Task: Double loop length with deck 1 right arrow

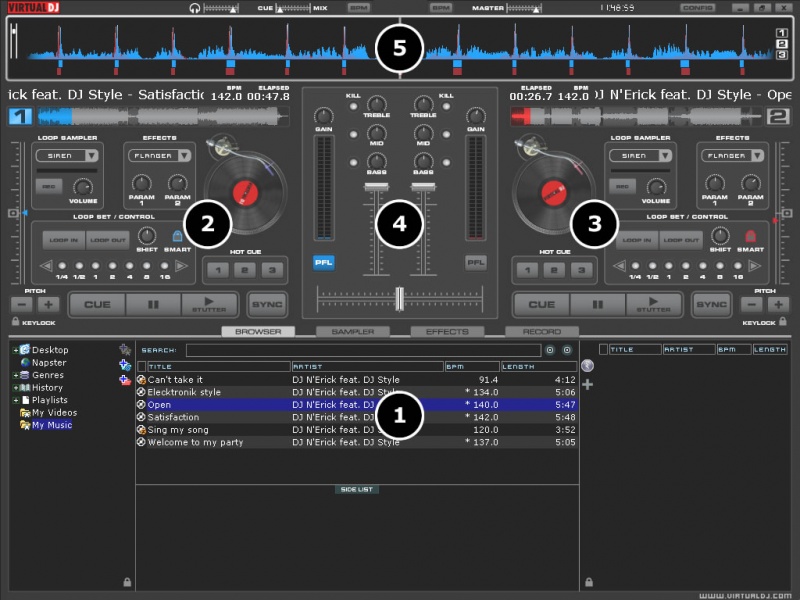Action: tap(181, 266)
